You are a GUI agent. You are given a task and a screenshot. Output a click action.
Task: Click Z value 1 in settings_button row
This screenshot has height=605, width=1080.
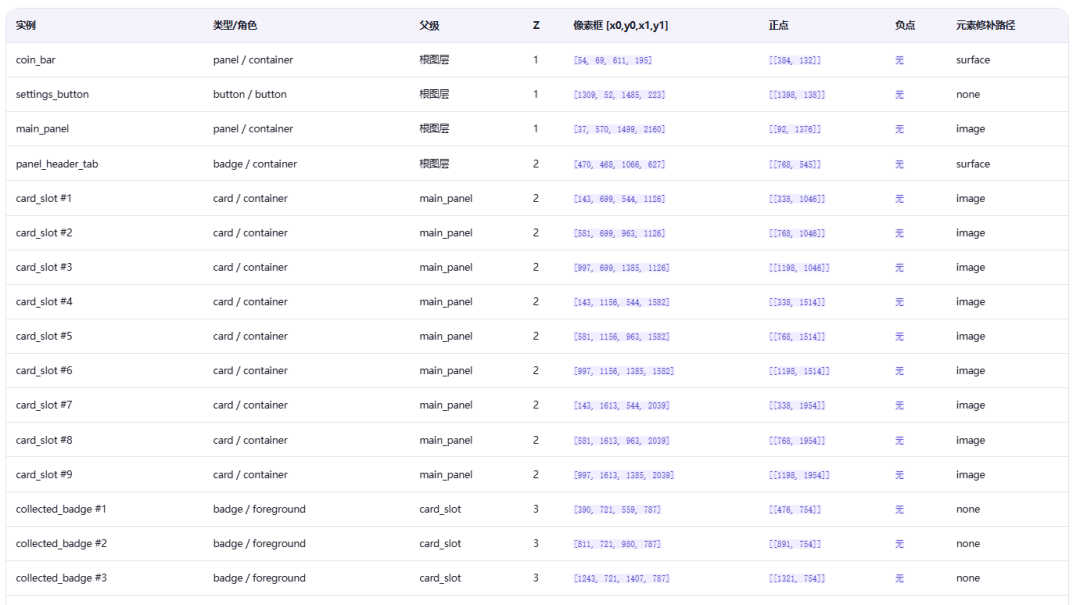pyautogui.click(x=536, y=94)
